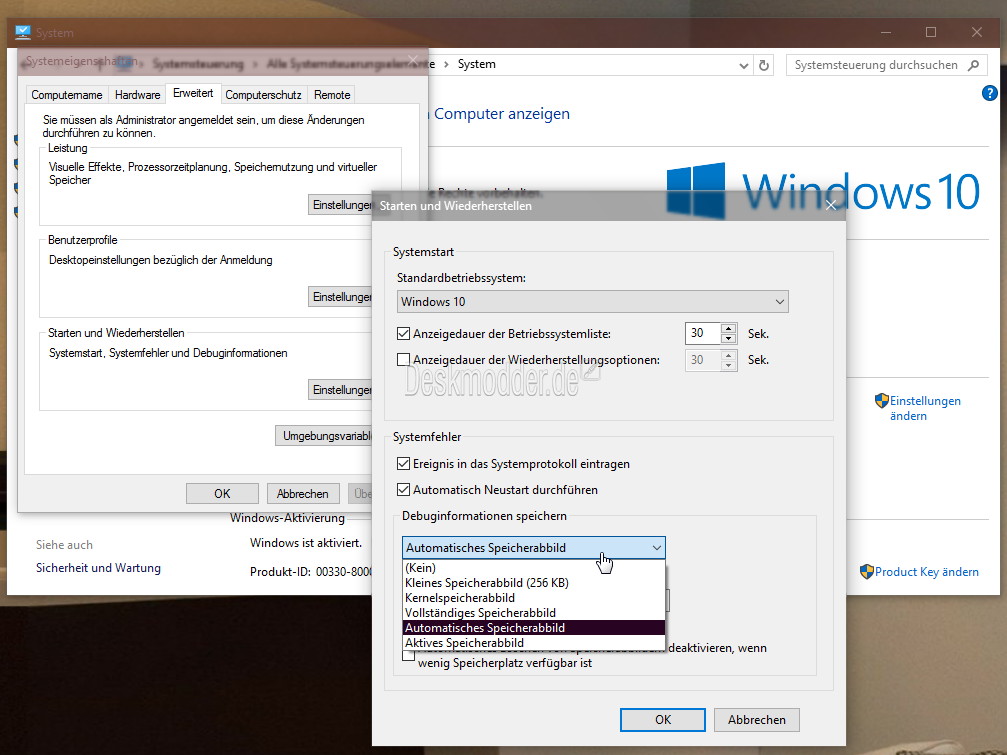Confirm Starten und Wiederherstellen with OK
Viewport: 1007px width, 755px height.
663,720
